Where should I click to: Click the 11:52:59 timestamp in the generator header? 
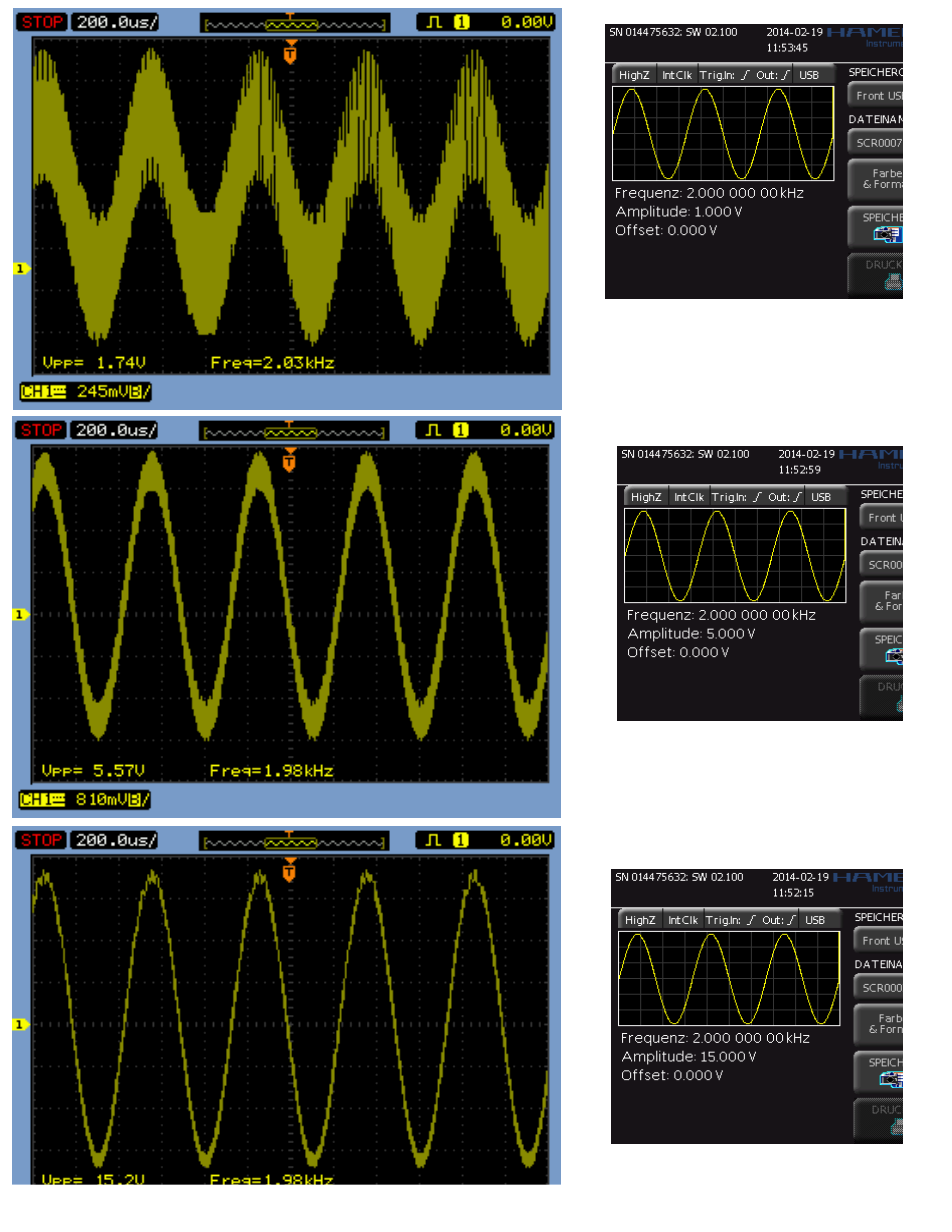point(799,469)
